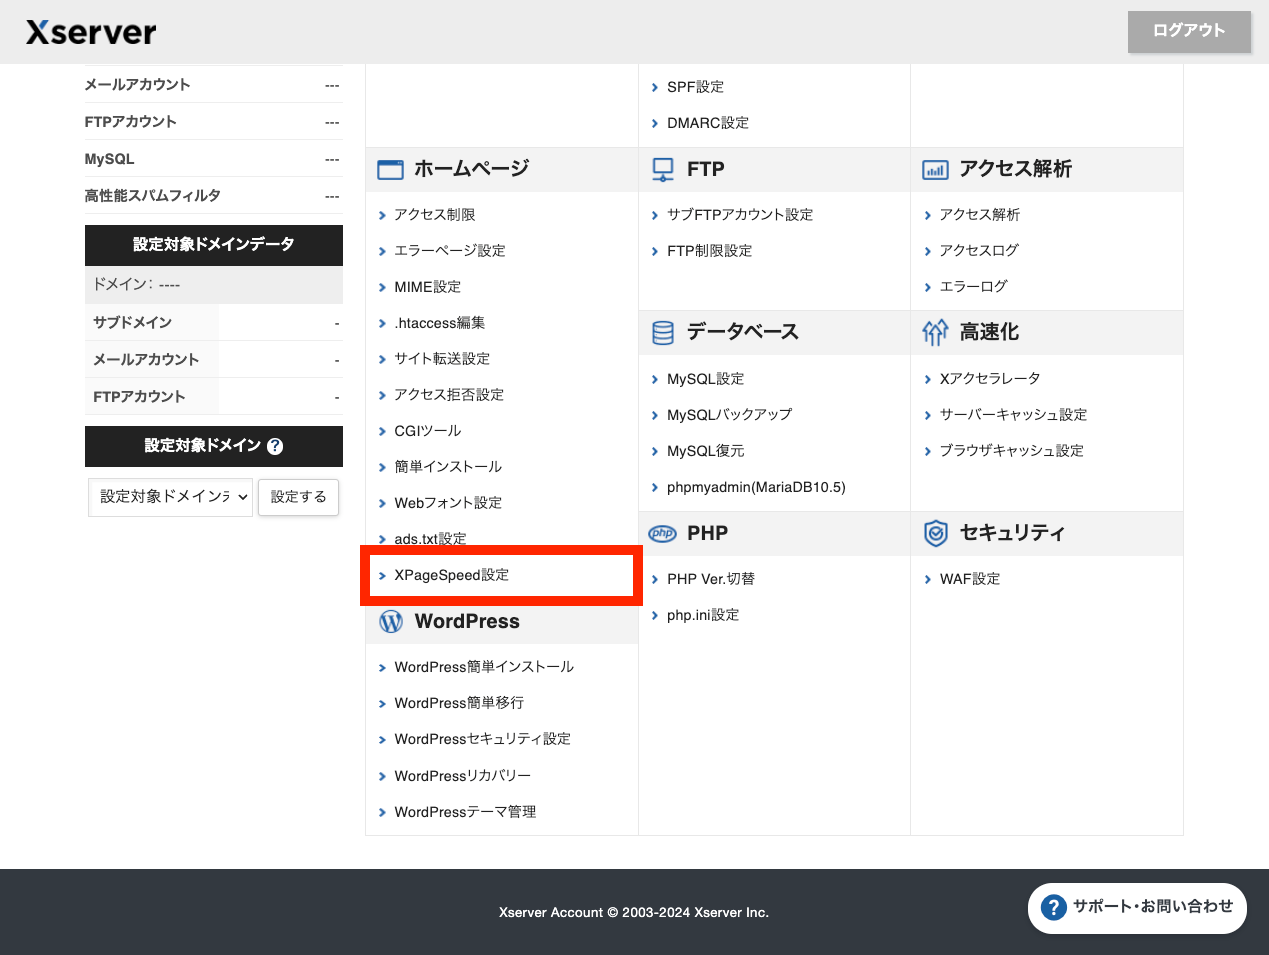Viewport: 1269px width, 955px height.
Task: Click the 高速化 arrows icon
Action: tap(935, 333)
